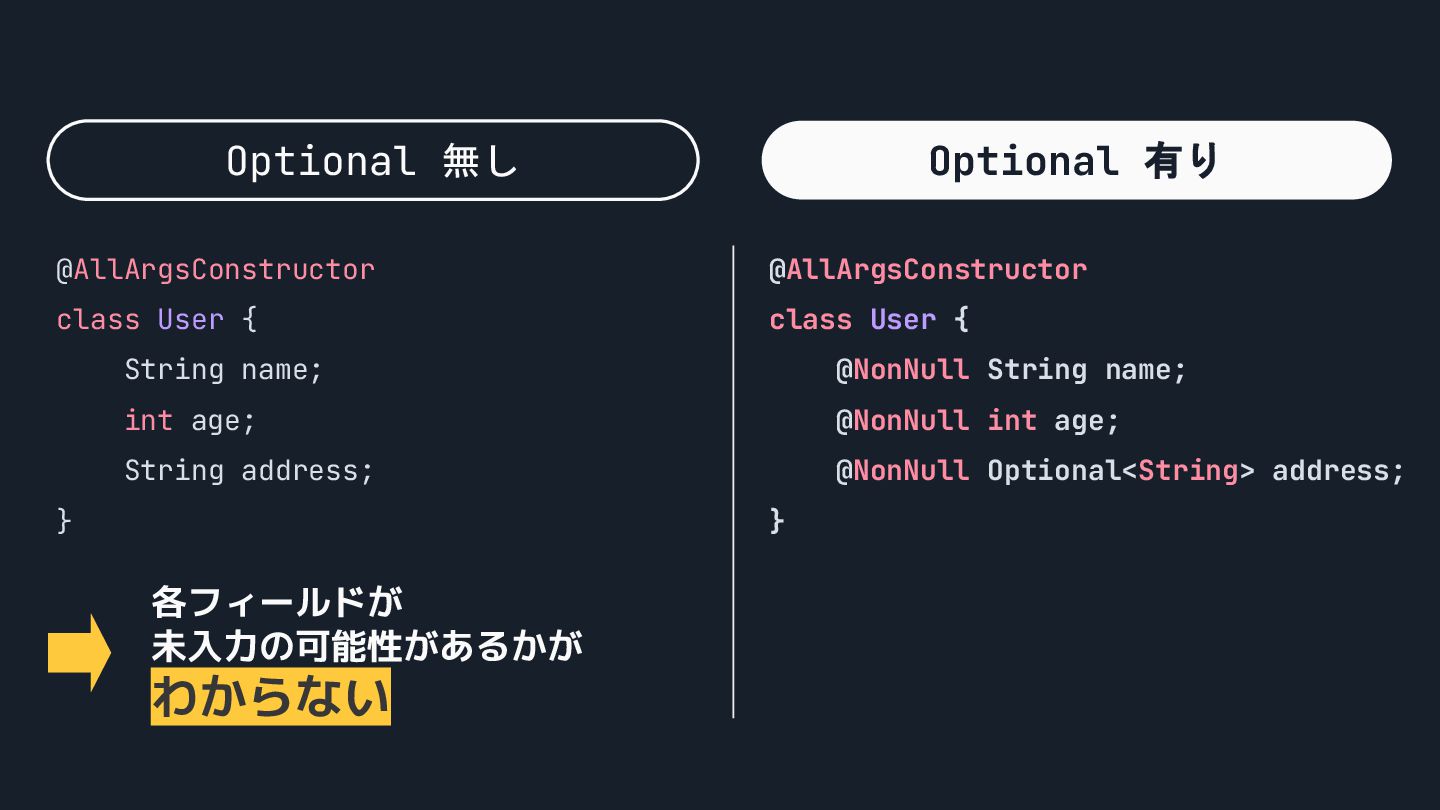
Task: Click the "int age;" line on the left
Action: 190,420
